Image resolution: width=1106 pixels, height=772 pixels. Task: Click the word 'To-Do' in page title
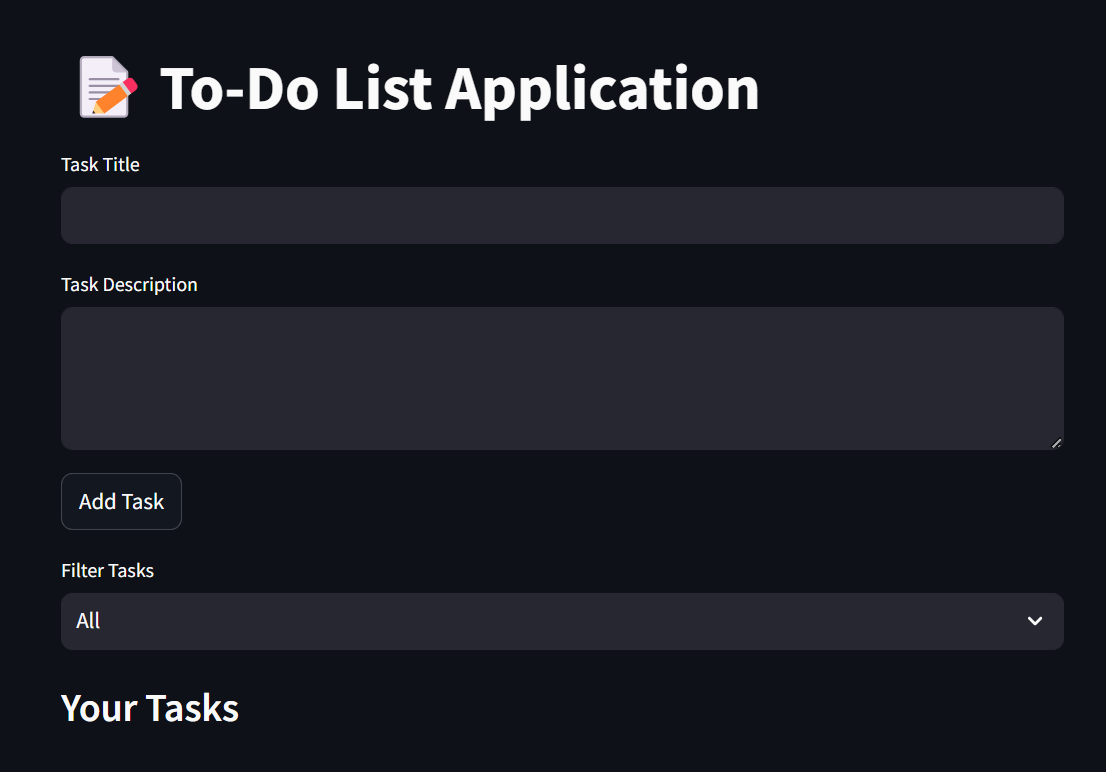(x=239, y=88)
